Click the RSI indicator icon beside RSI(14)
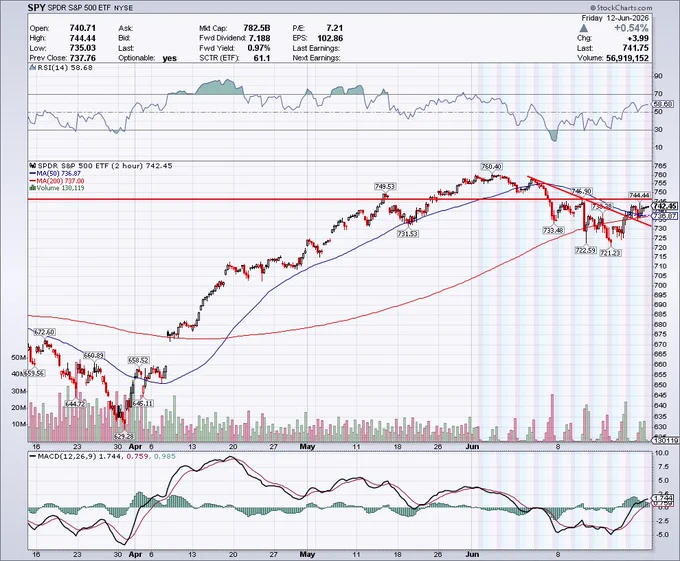The width and height of the screenshot is (680, 561). pyautogui.click(x=33, y=68)
